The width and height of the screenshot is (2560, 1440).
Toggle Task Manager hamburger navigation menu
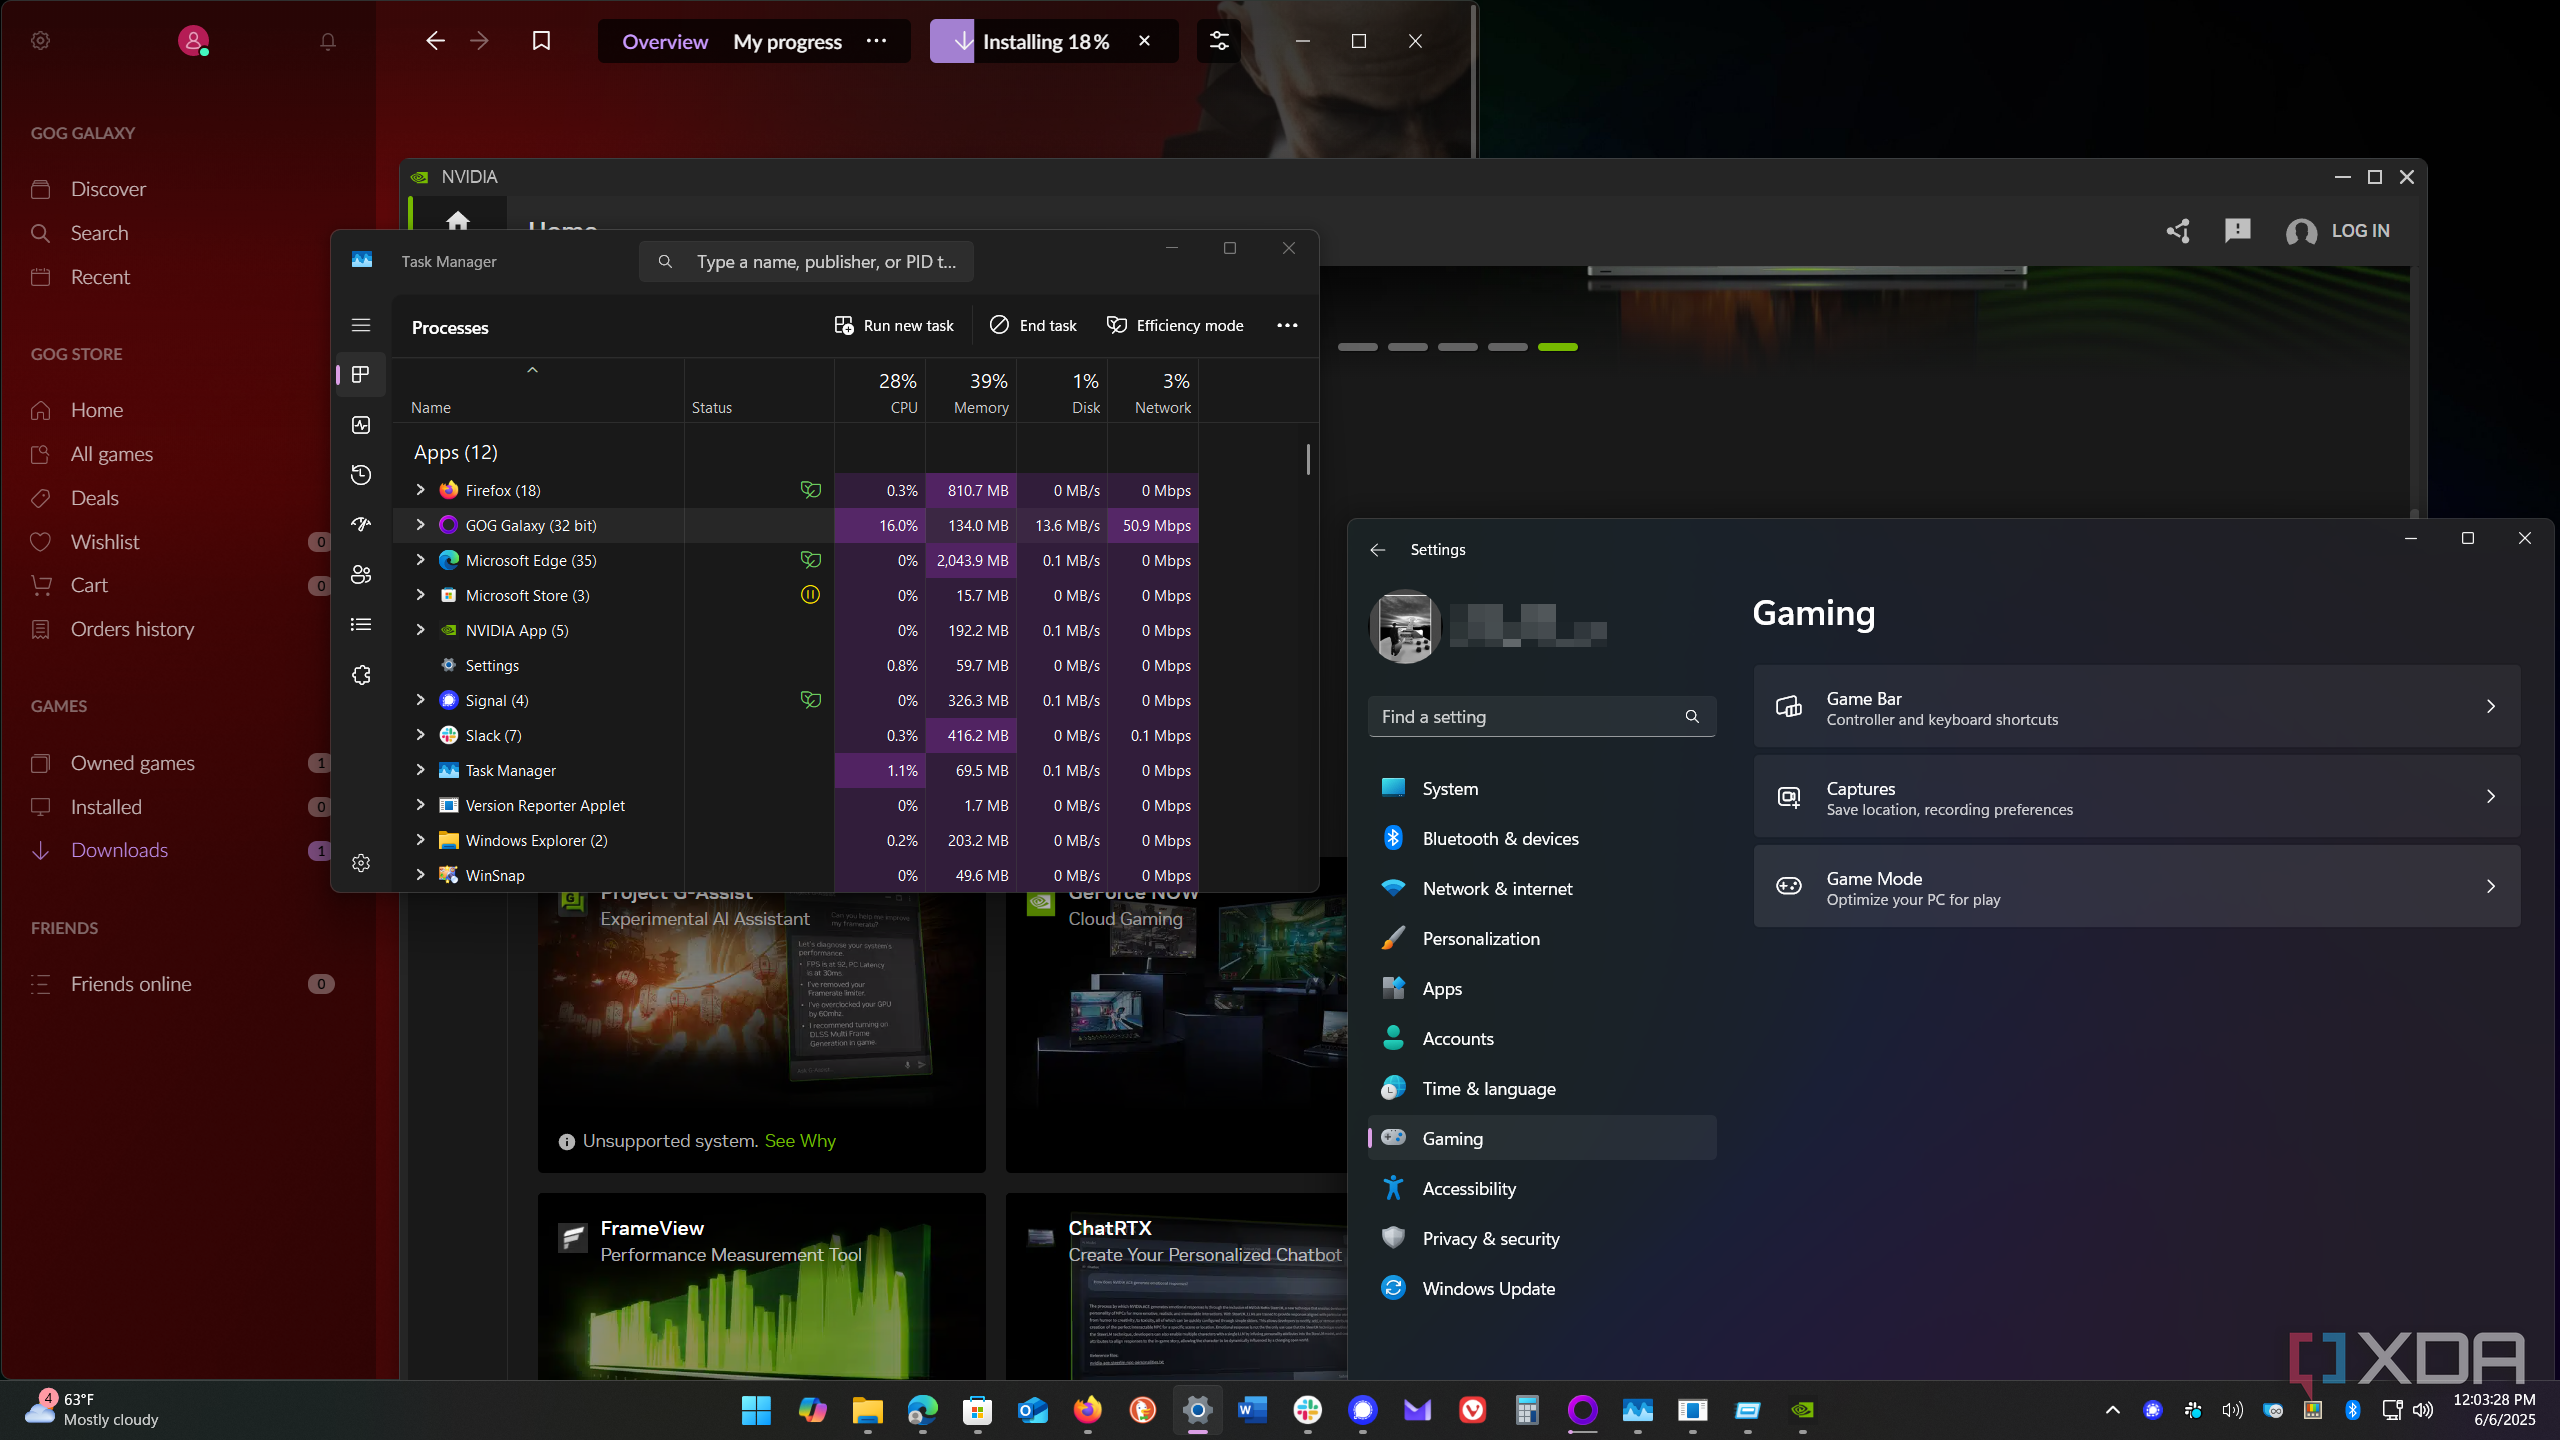pyautogui.click(x=361, y=325)
